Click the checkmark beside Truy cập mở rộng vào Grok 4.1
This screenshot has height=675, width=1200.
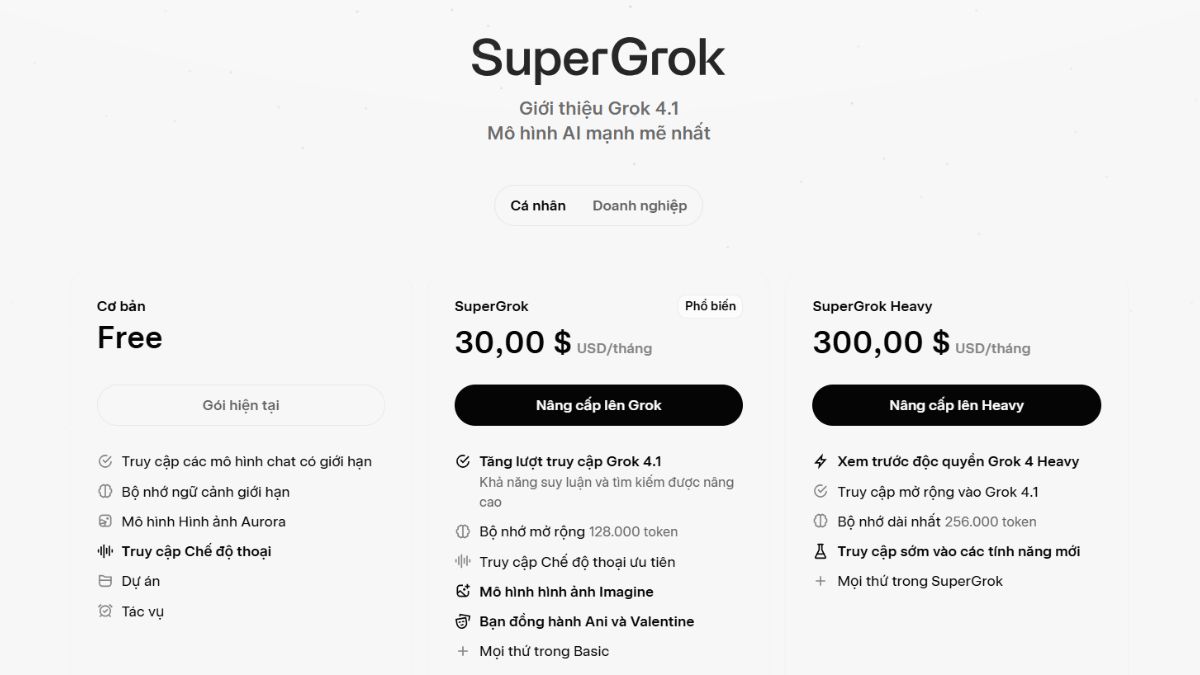click(x=820, y=491)
